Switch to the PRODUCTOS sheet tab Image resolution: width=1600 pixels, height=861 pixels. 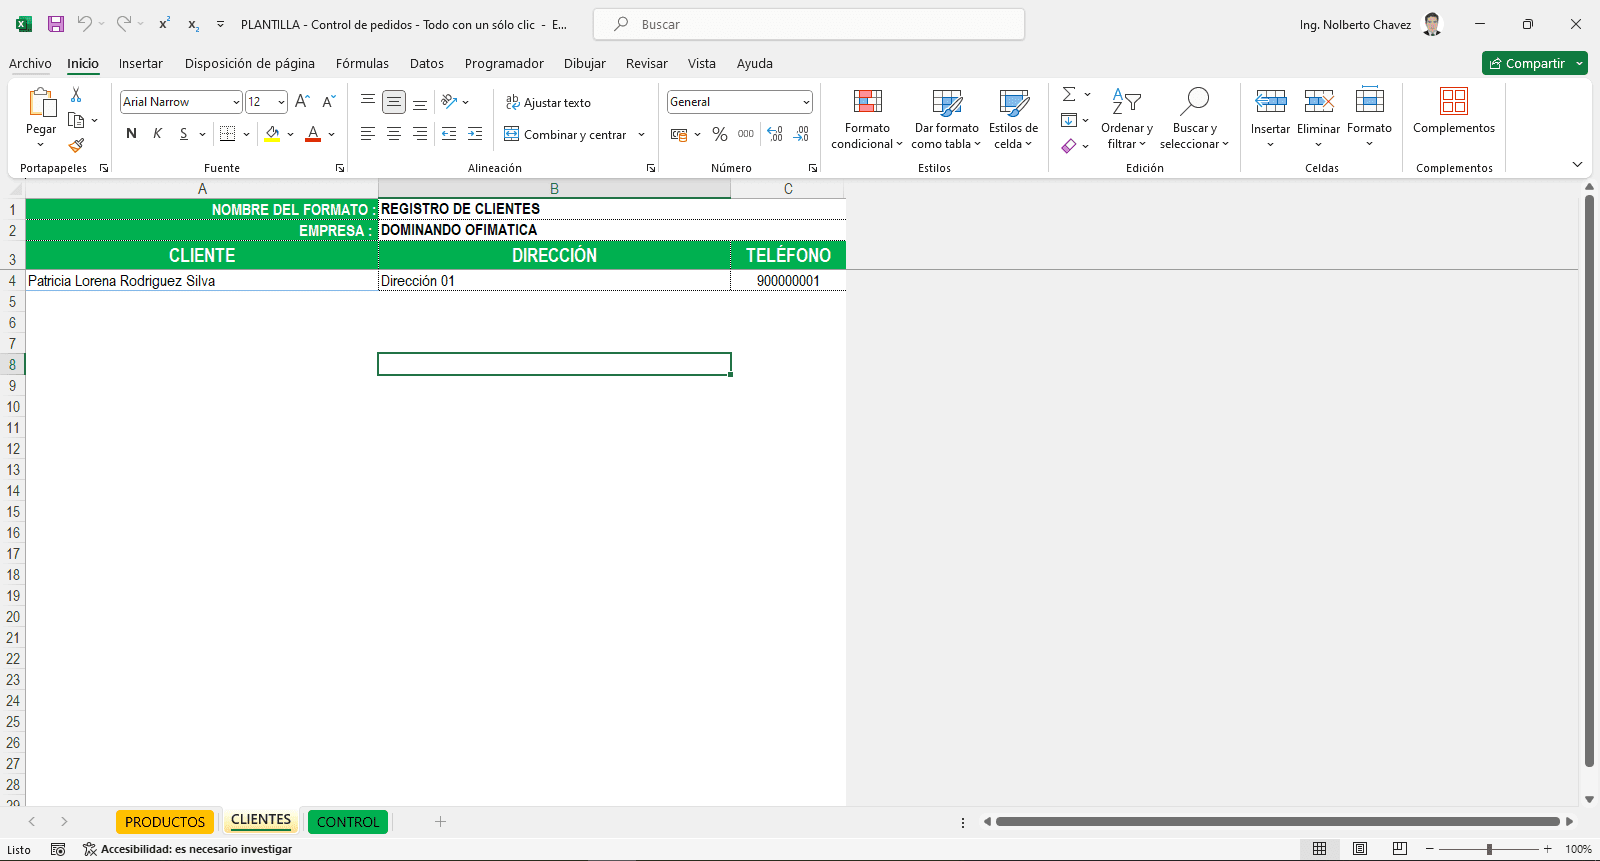pos(165,822)
